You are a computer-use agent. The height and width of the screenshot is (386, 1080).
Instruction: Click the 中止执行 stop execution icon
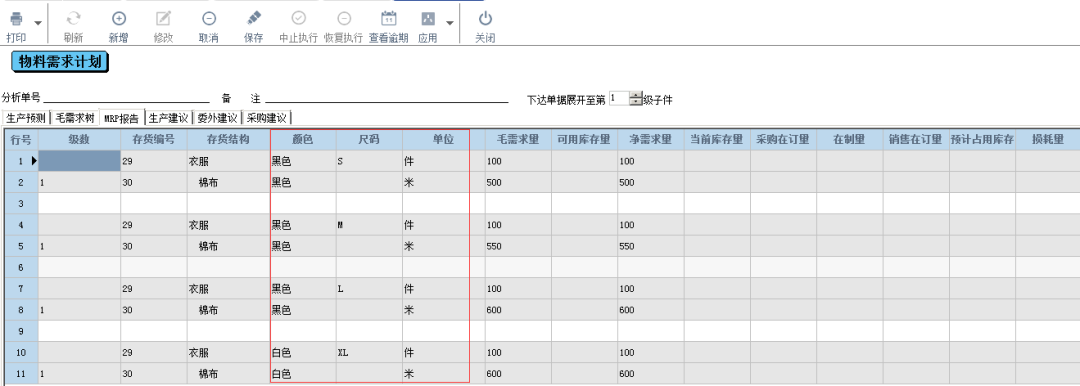coord(298,19)
